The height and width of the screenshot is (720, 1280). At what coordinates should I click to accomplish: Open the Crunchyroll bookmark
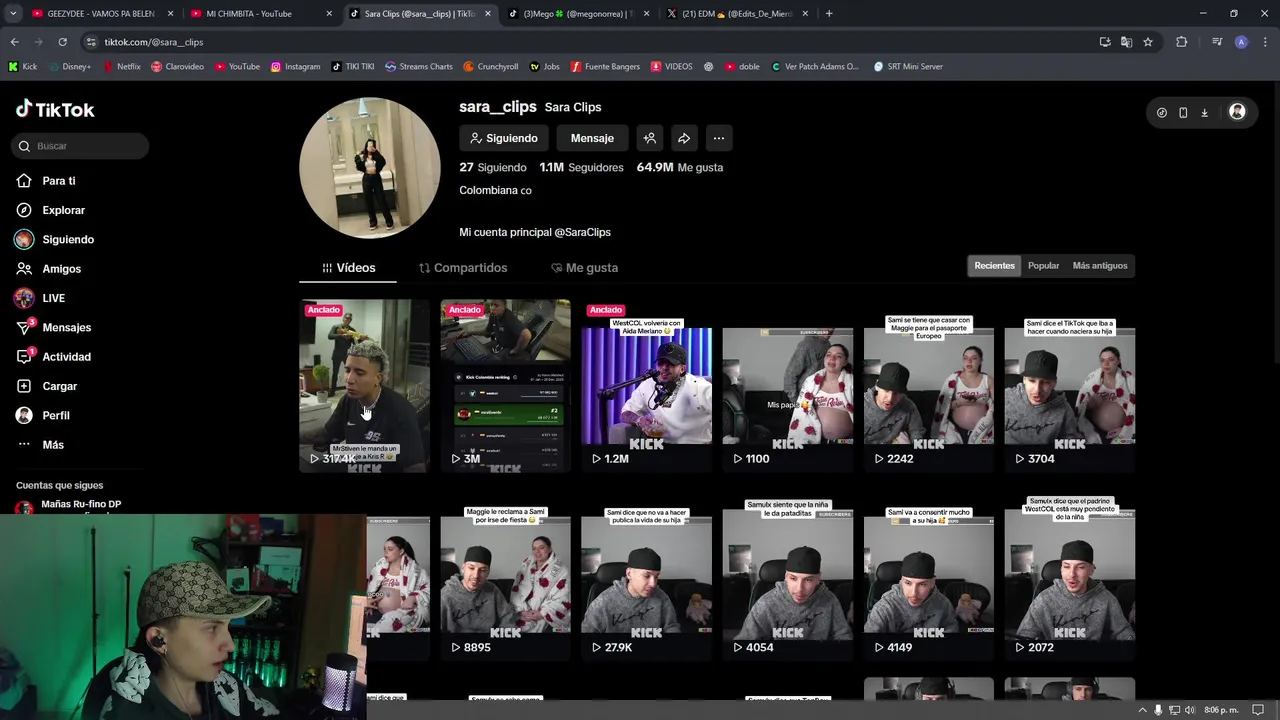490,67
